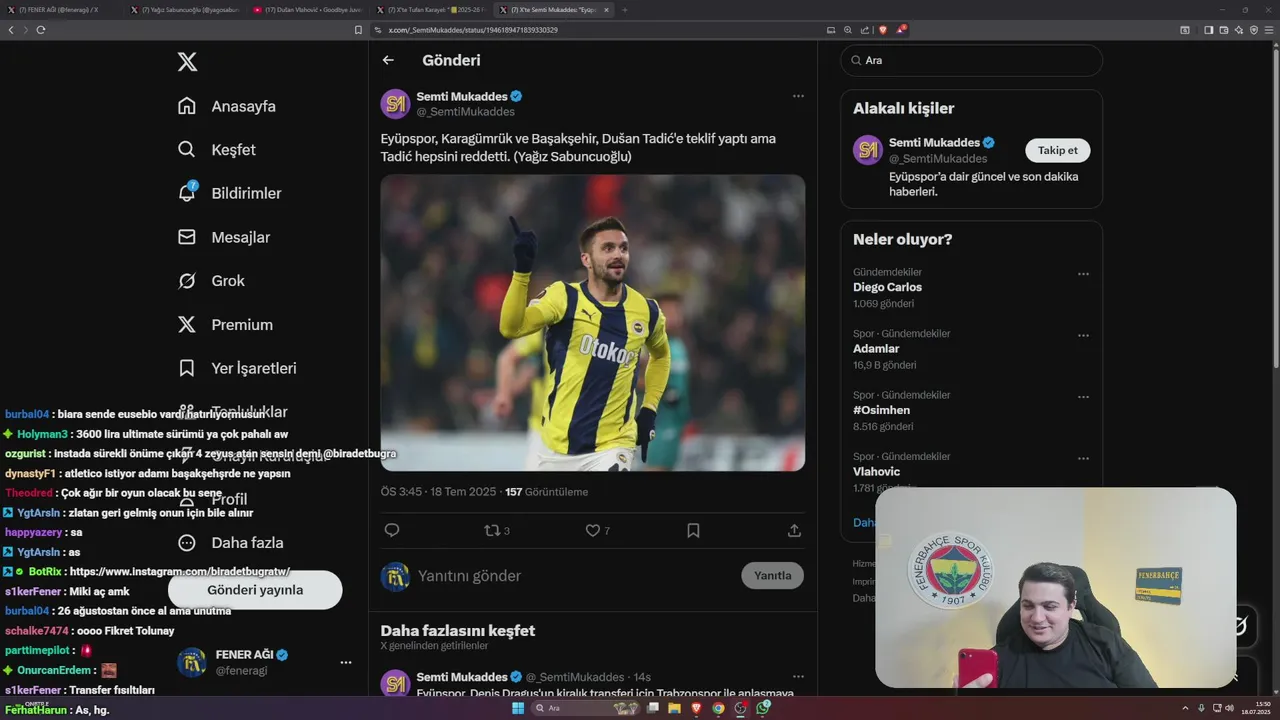Open the Adamlar trend
This screenshot has width=1280, height=720.
coord(876,349)
